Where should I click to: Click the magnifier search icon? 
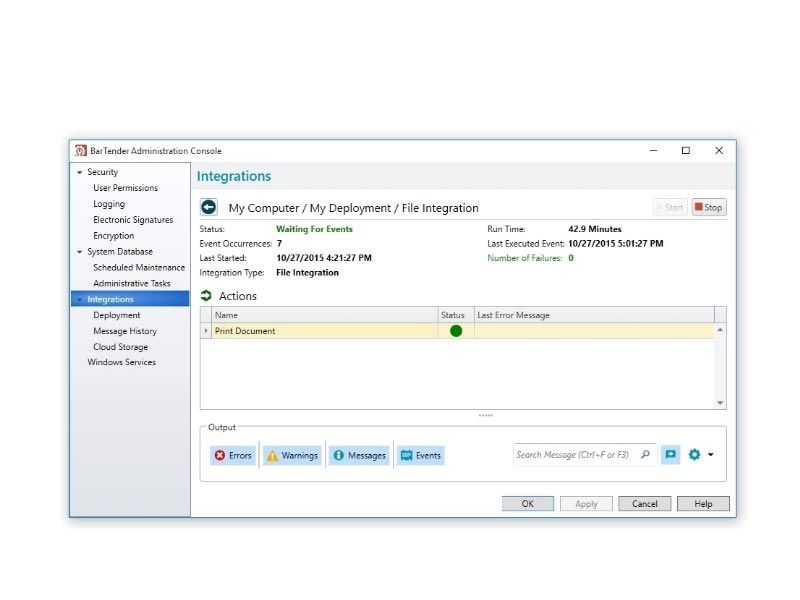645,454
